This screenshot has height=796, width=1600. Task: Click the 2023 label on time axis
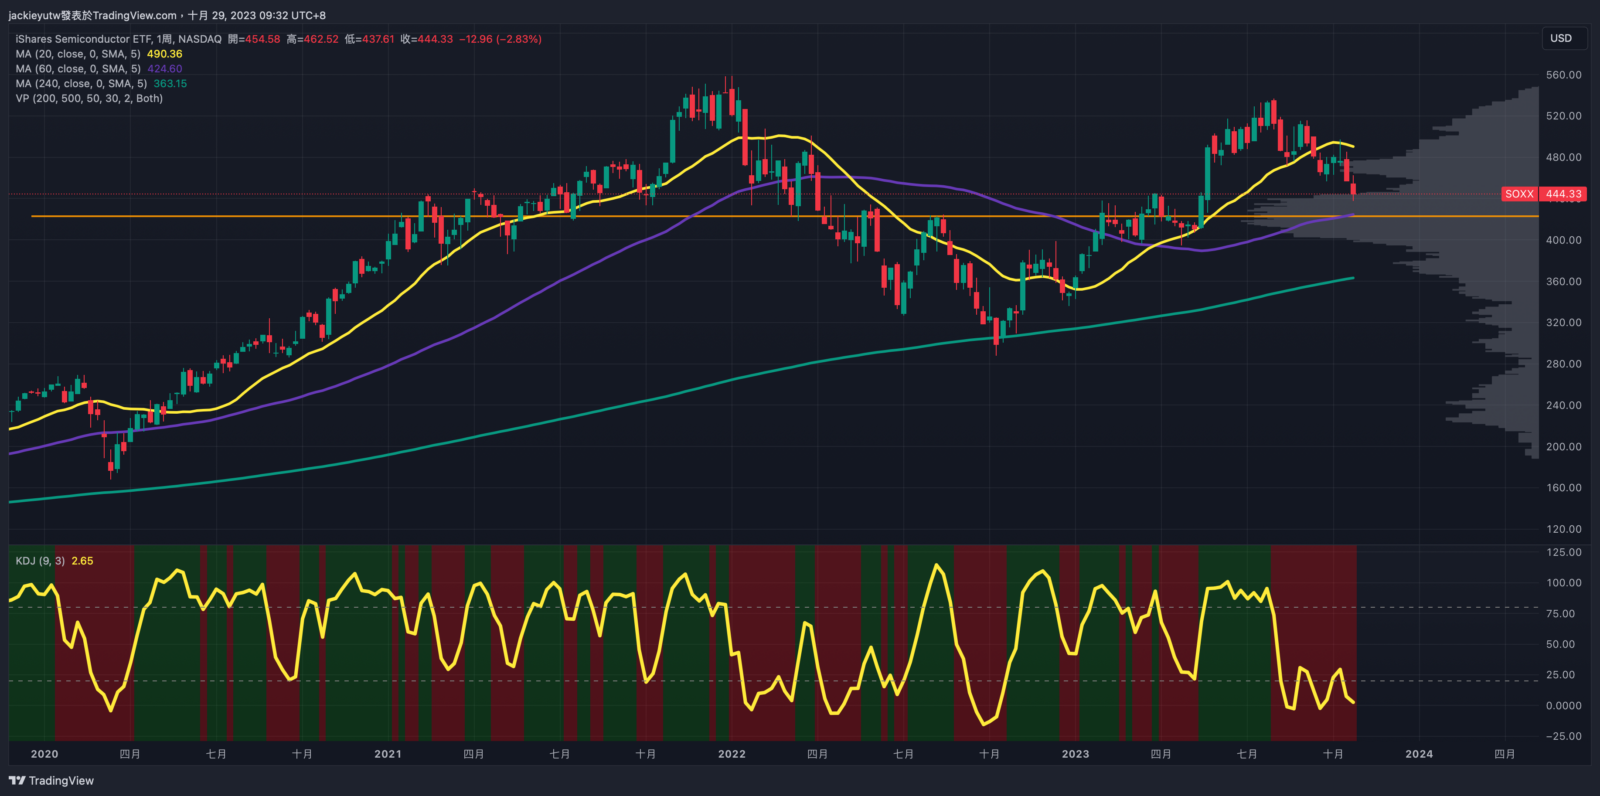point(1075,754)
